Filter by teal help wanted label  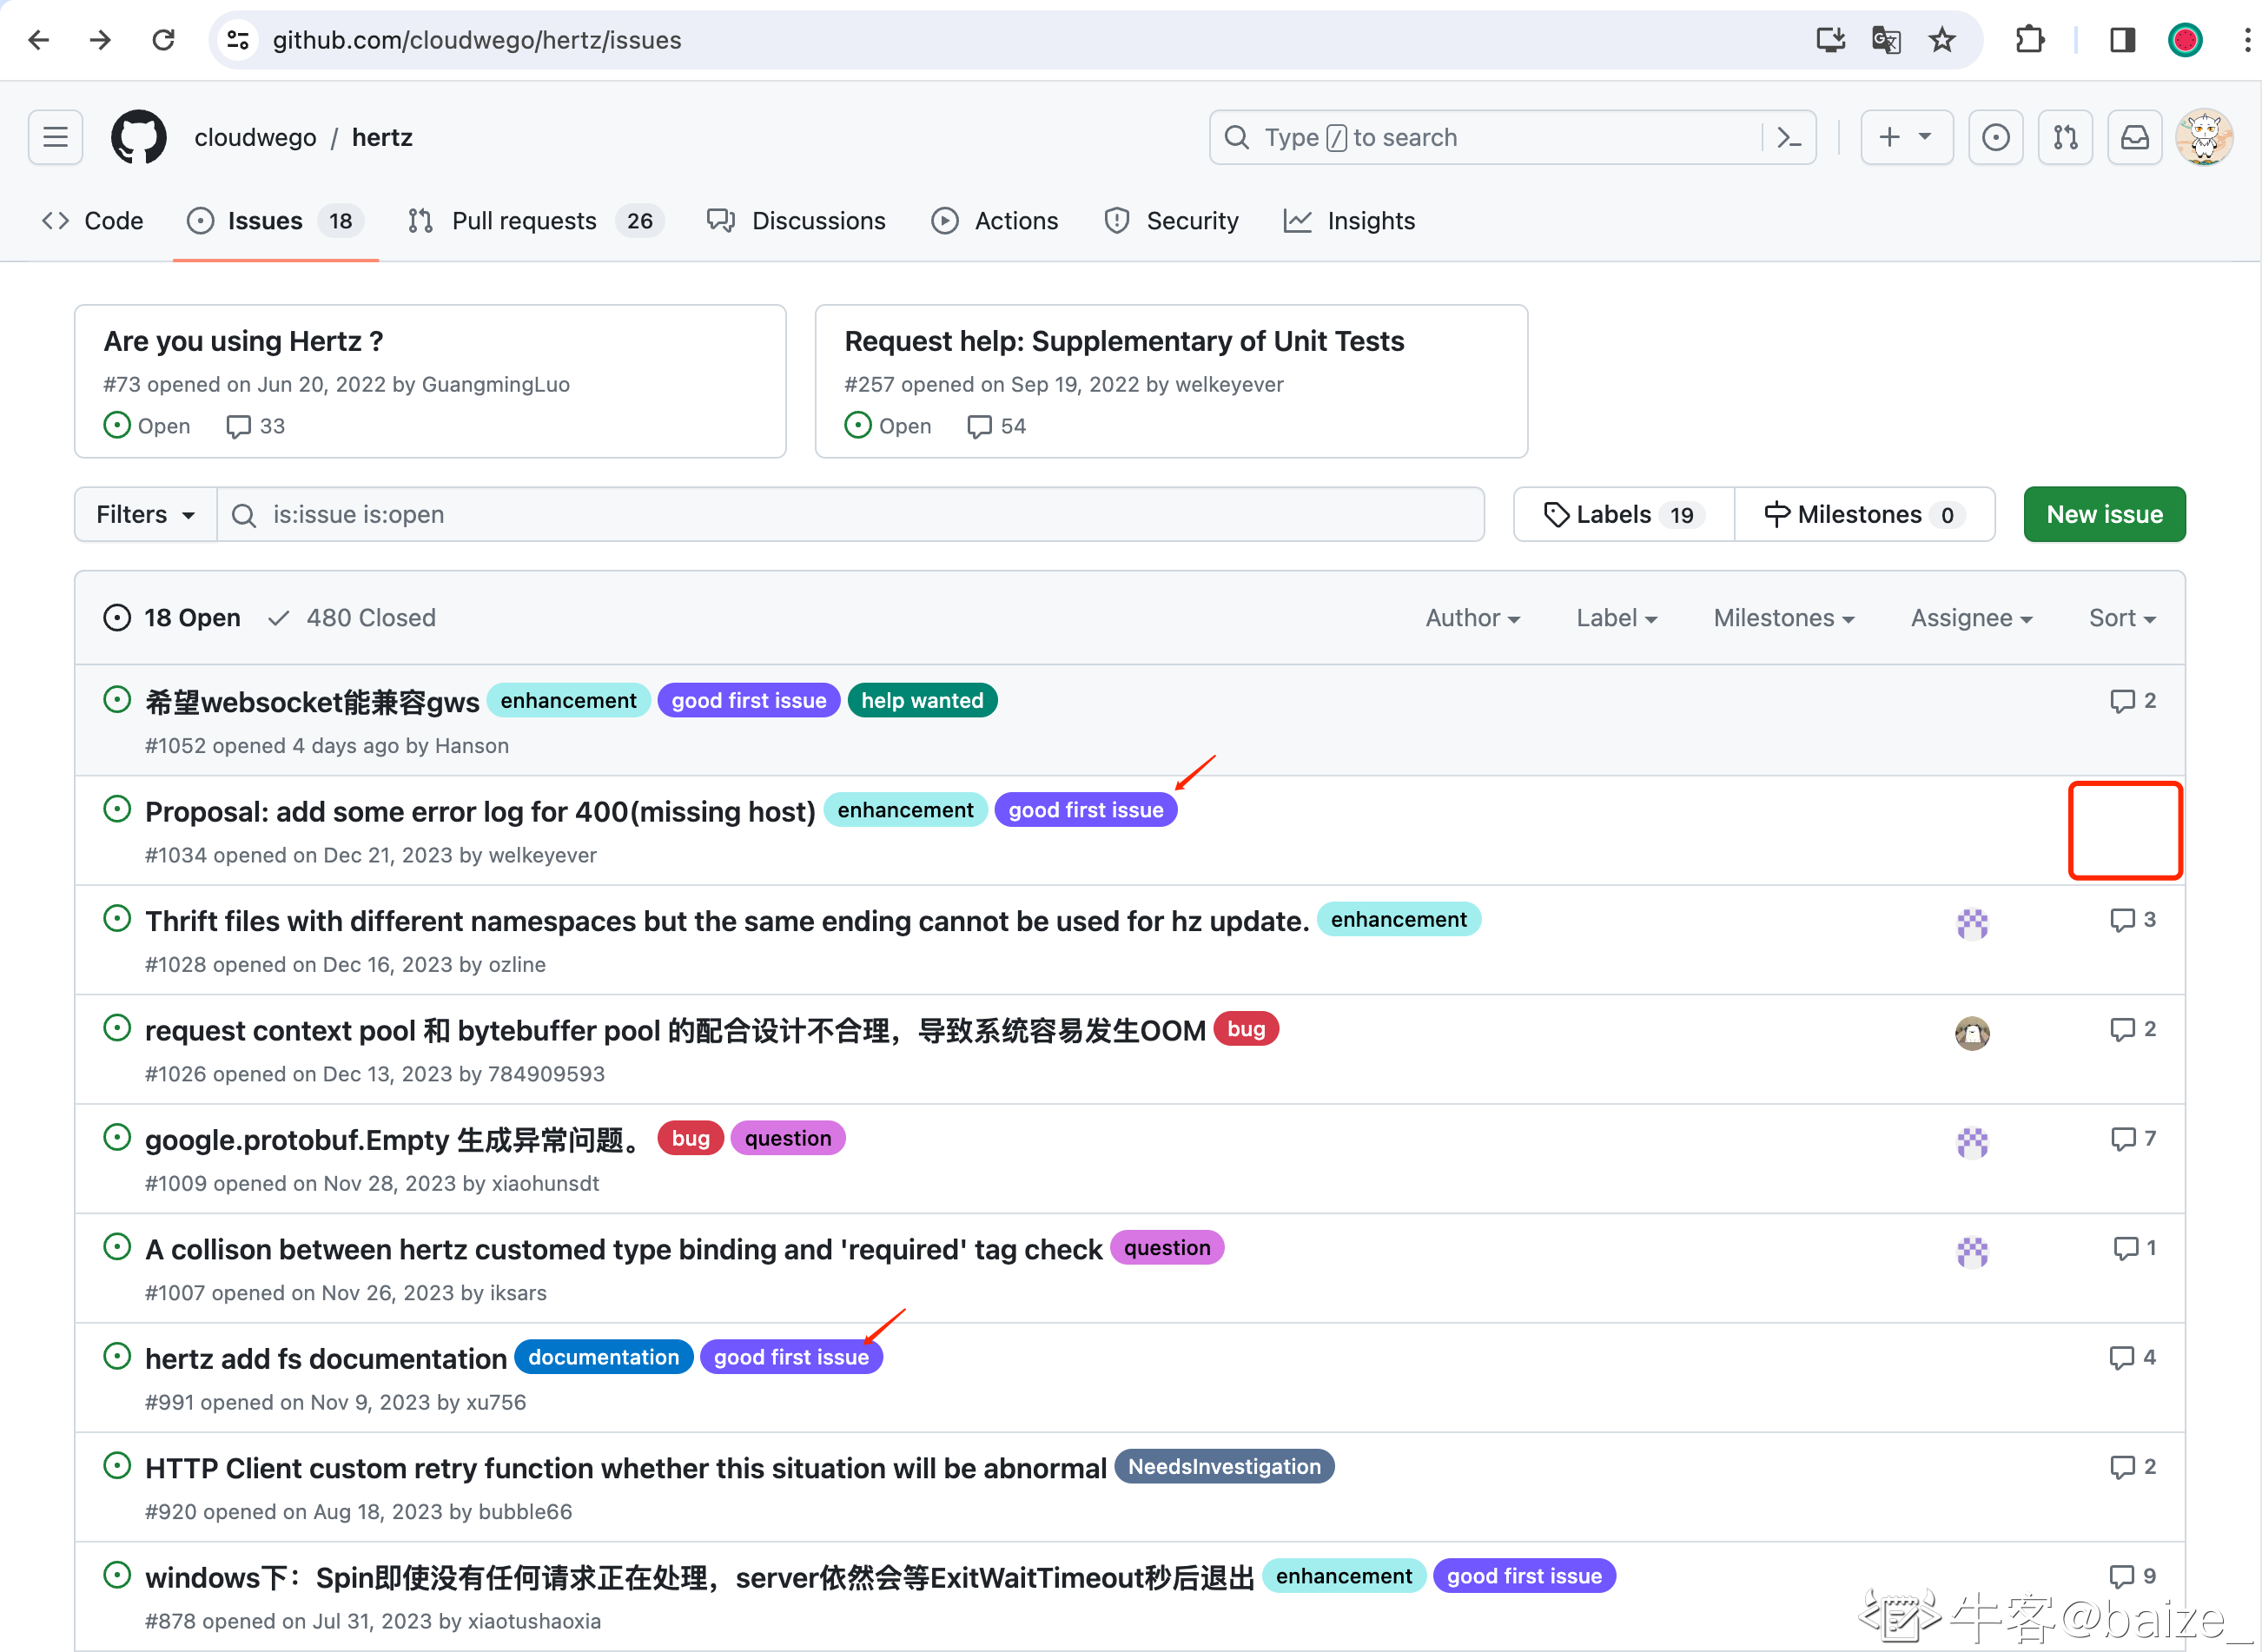click(x=922, y=701)
